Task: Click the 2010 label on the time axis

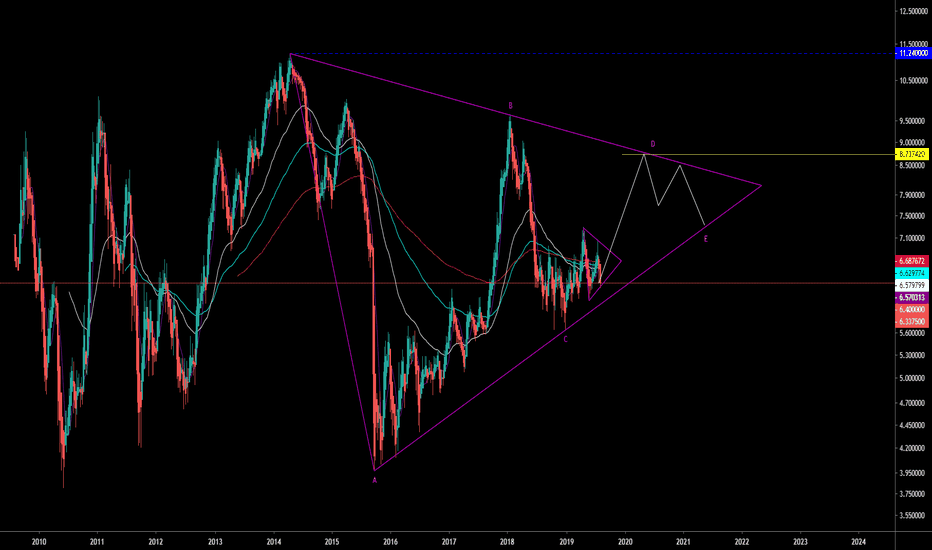Action: click(39, 542)
